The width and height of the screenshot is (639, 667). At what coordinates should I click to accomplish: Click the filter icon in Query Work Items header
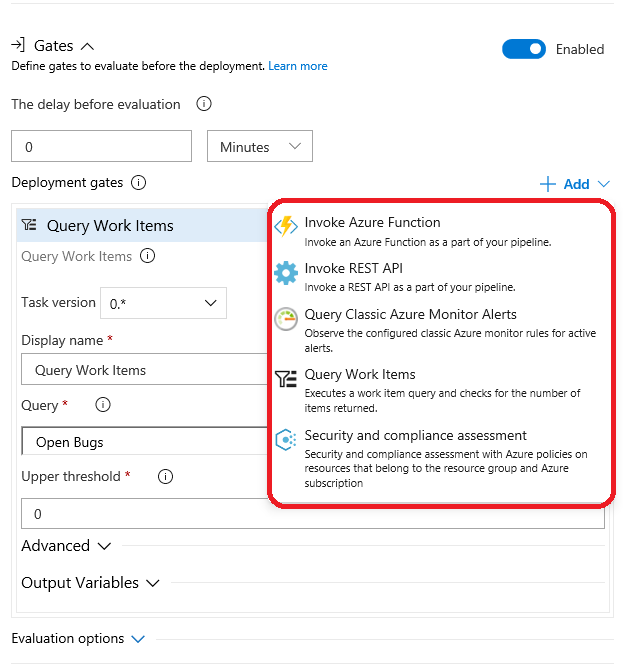point(29,225)
